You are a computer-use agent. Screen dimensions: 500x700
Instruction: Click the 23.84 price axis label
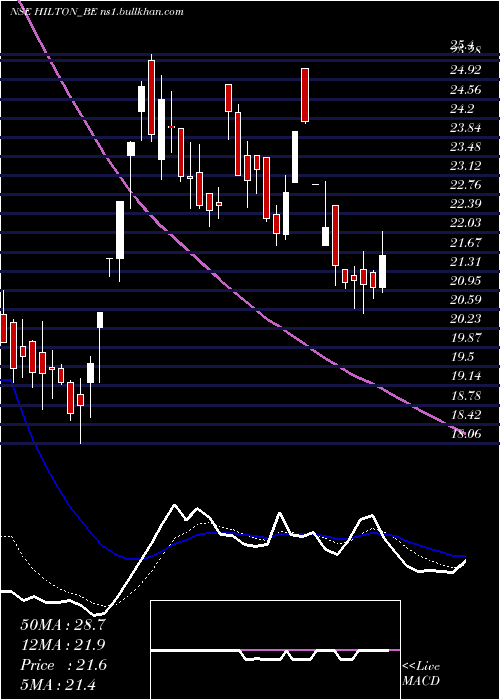466,128
